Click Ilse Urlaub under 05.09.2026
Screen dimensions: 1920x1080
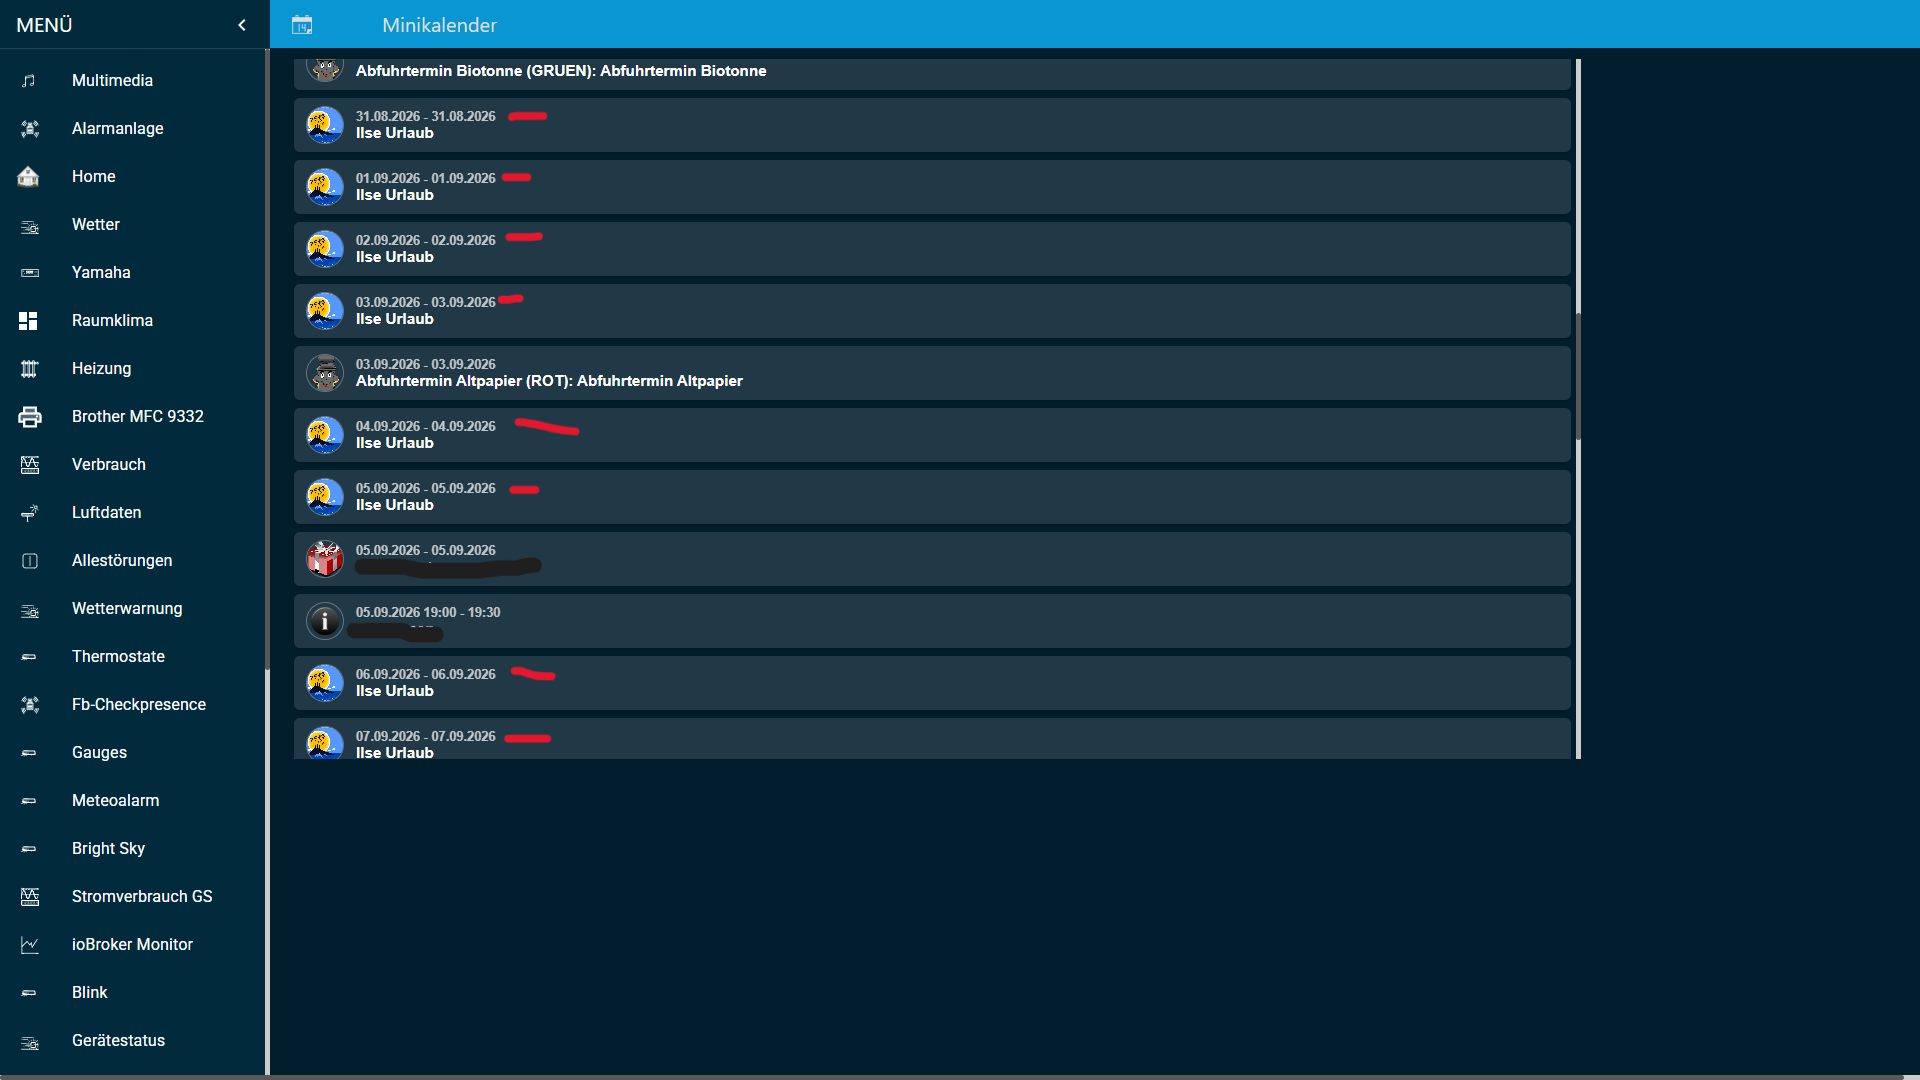click(x=395, y=505)
